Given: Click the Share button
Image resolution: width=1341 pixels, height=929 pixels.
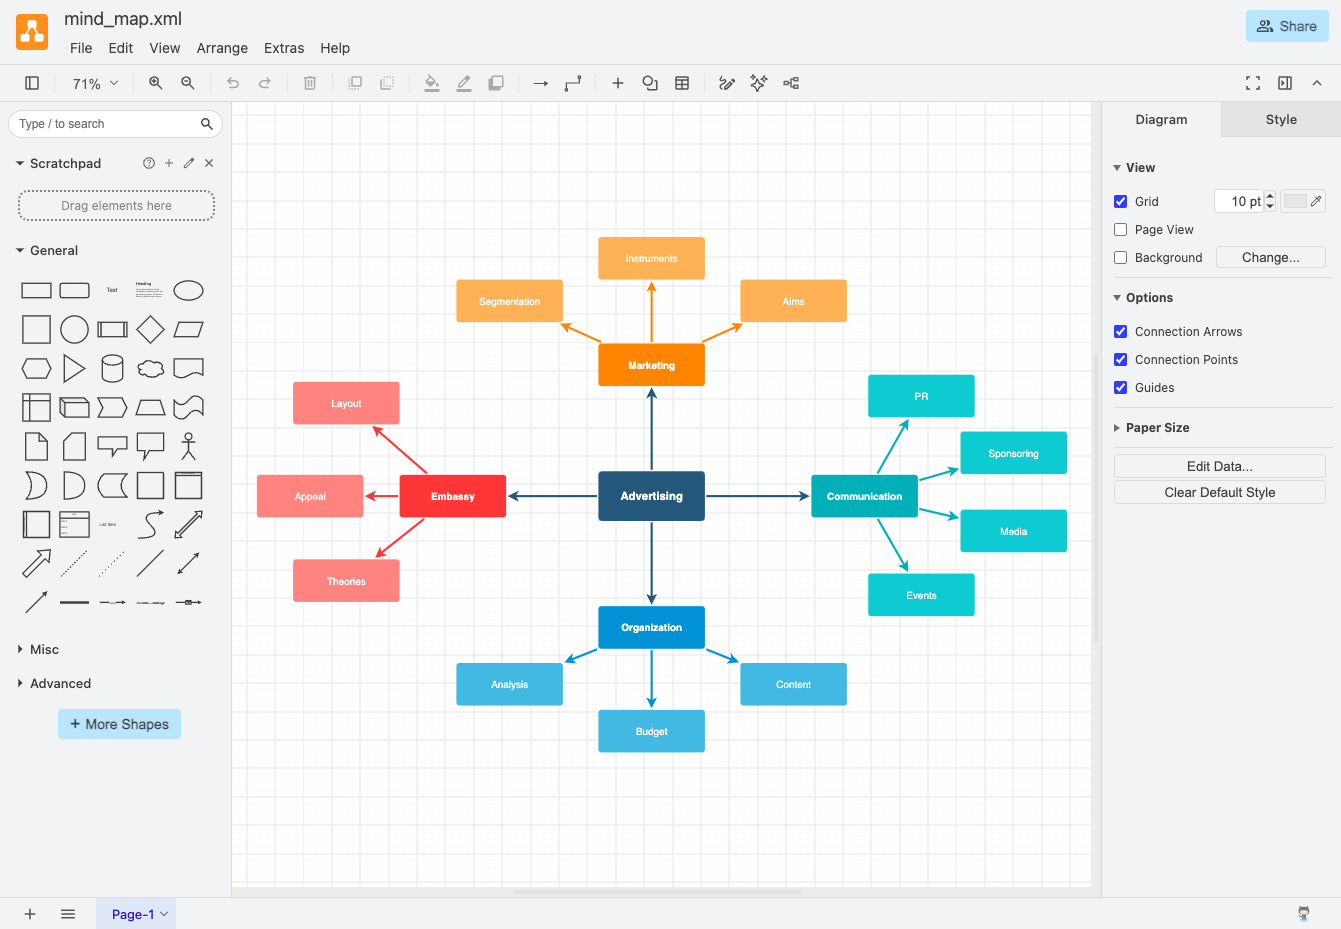Looking at the screenshot, I should click(x=1287, y=26).
